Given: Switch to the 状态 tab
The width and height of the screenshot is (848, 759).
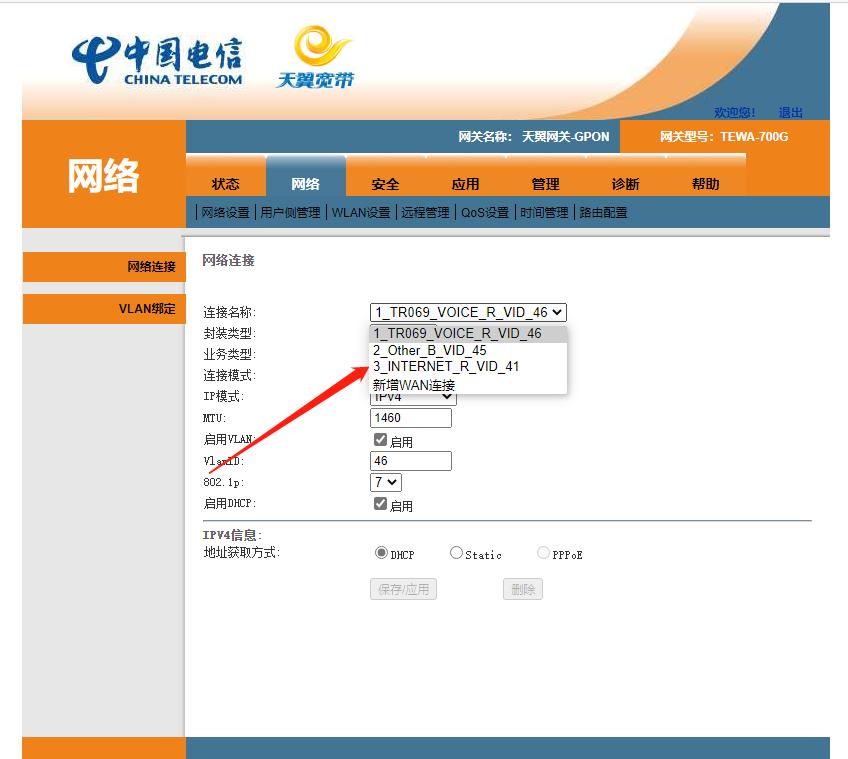Looking at the screenshot, I should (225, 183).
